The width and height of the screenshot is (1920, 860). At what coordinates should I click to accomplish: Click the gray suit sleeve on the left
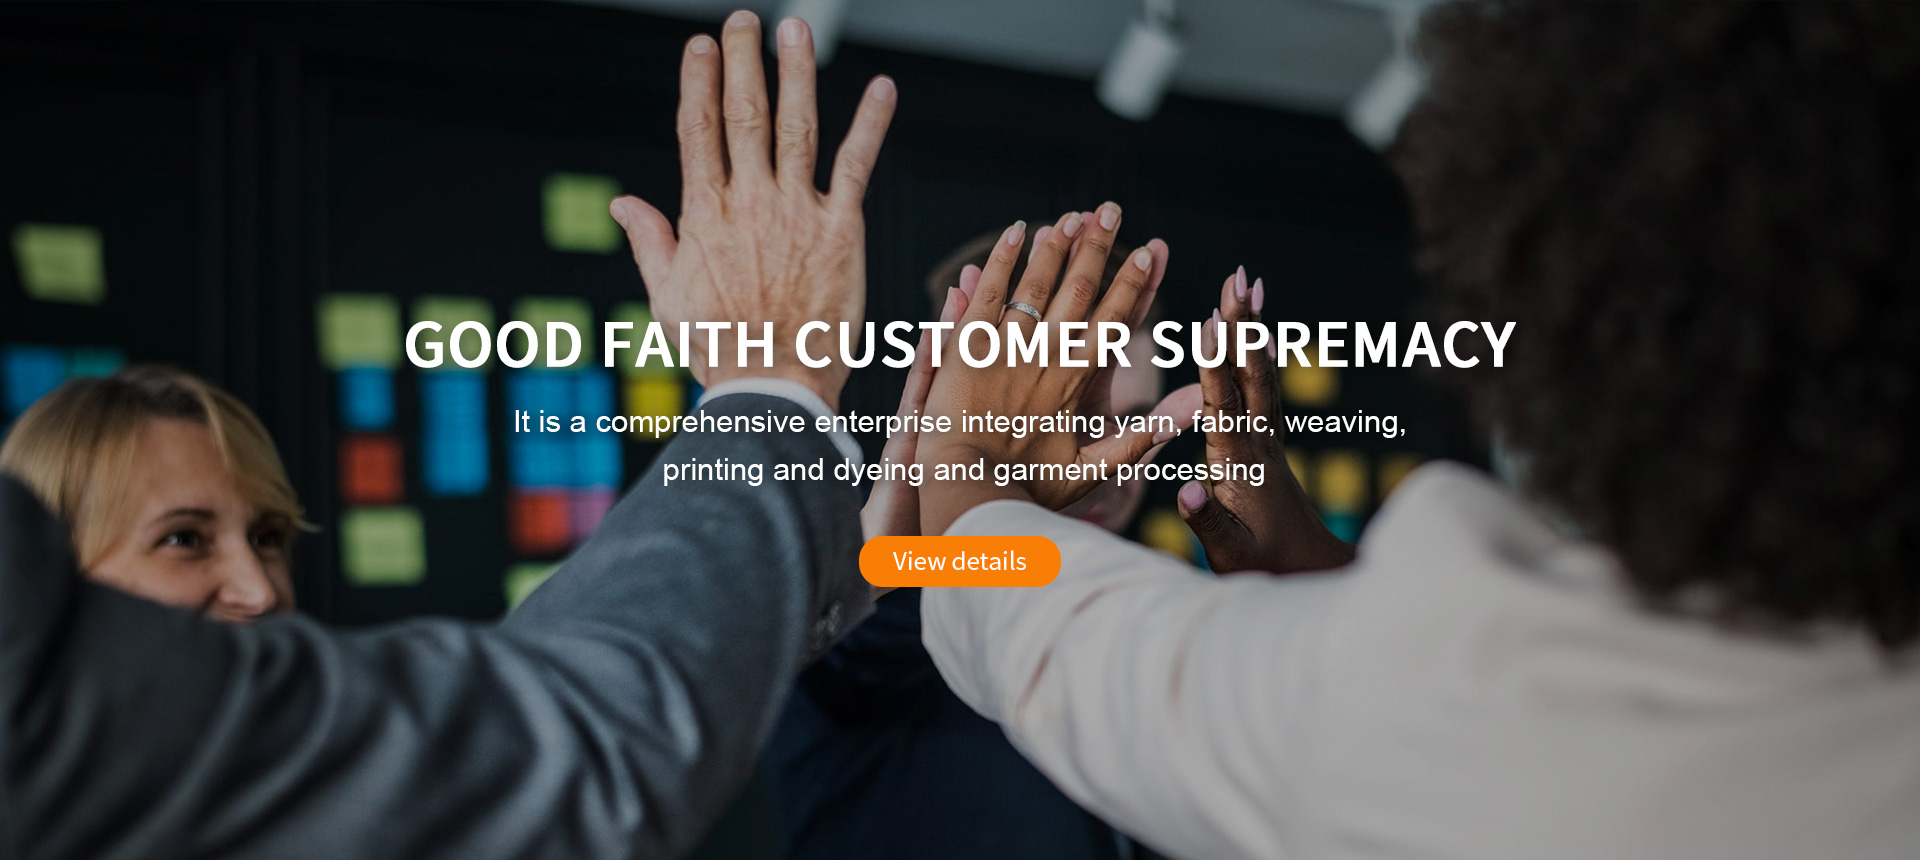400,680
